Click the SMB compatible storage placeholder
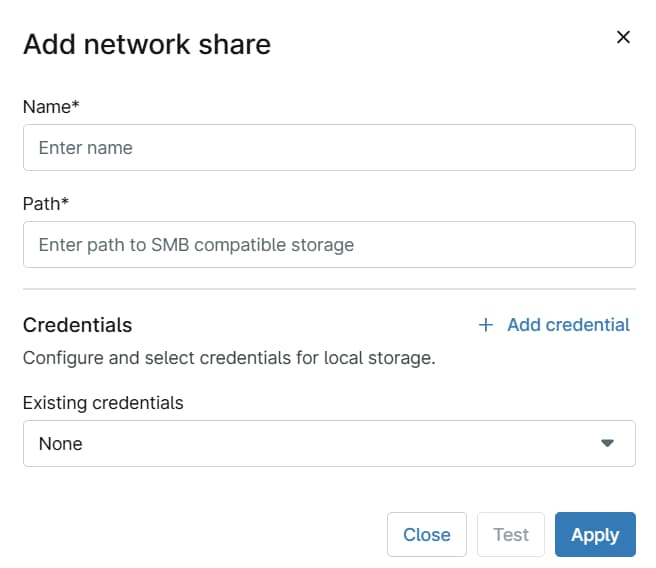This screenshot has height=568, width=656. 252,245
